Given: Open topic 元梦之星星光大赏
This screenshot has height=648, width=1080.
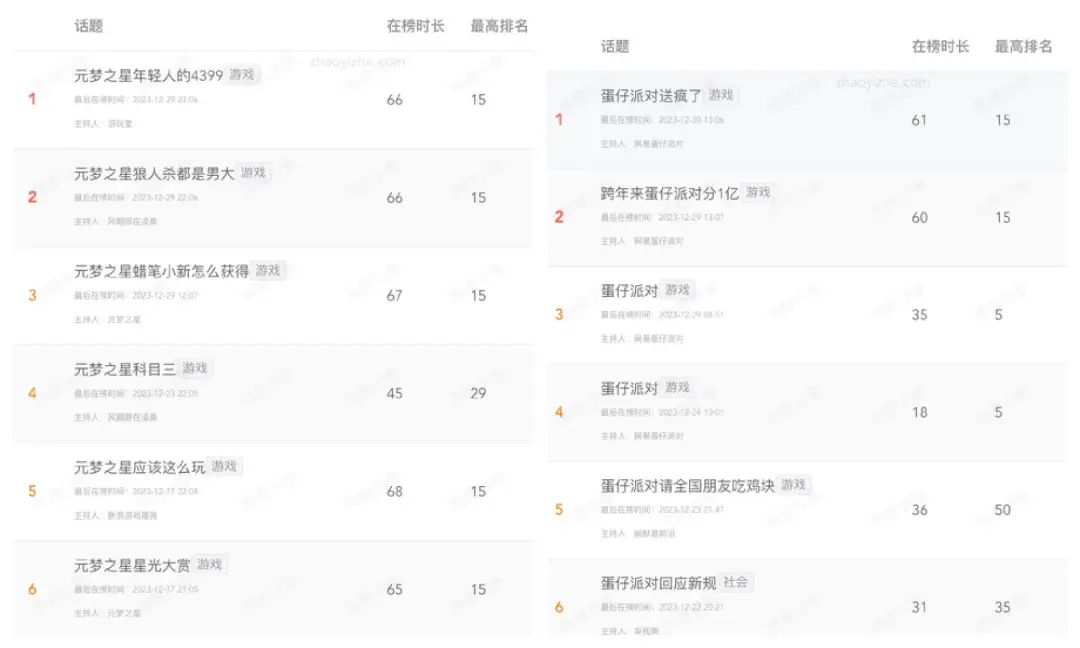Looking at the screenshot, I should click(x=132, y=565).
